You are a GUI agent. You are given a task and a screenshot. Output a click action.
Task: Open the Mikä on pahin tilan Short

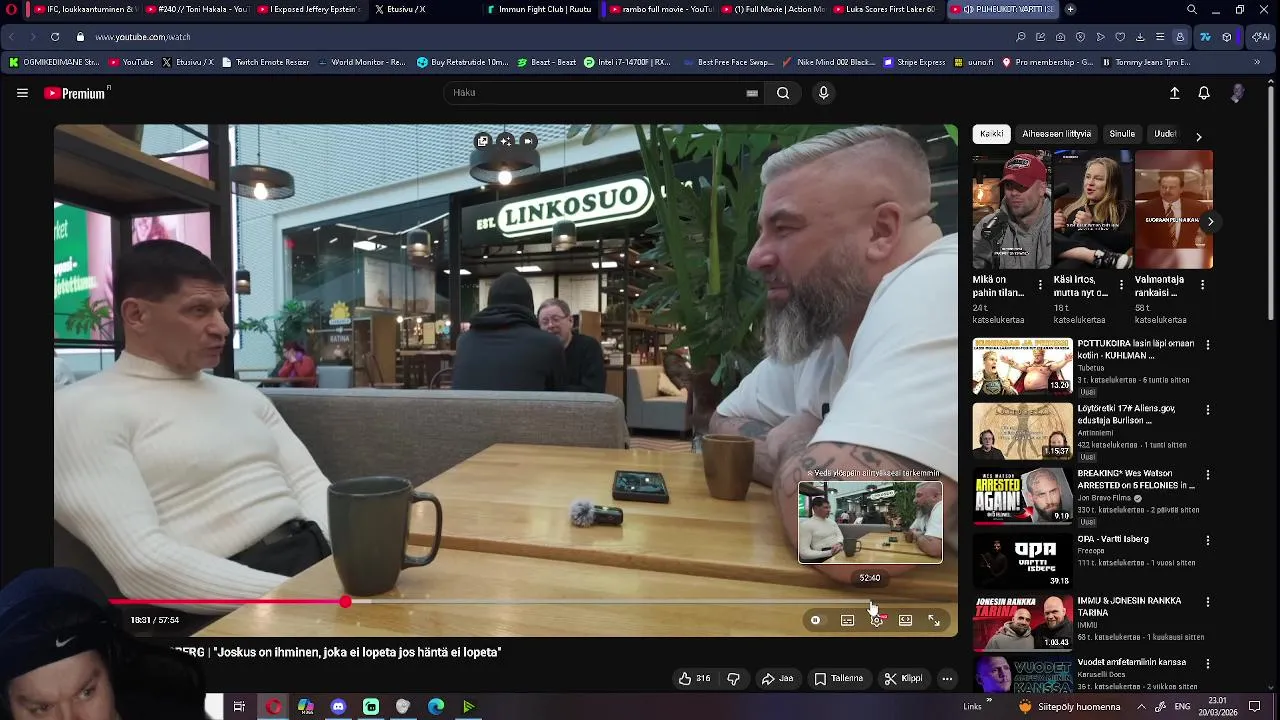coord(1011,210)
